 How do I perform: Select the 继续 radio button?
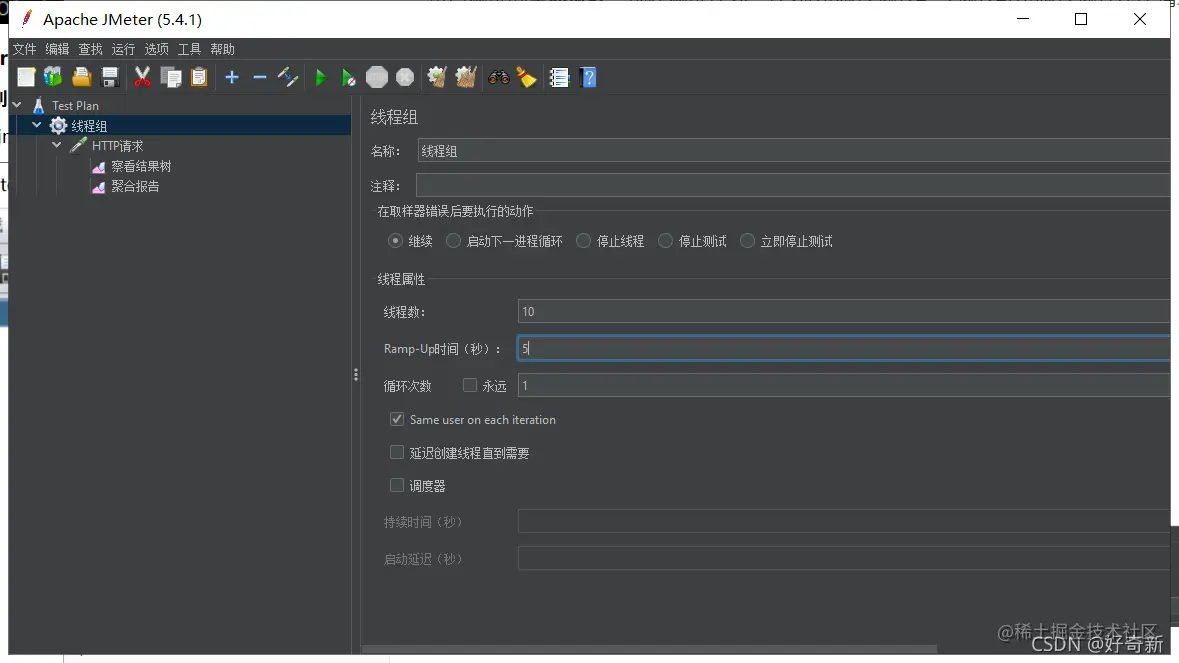pyautogui.click(x=397, y=240)
